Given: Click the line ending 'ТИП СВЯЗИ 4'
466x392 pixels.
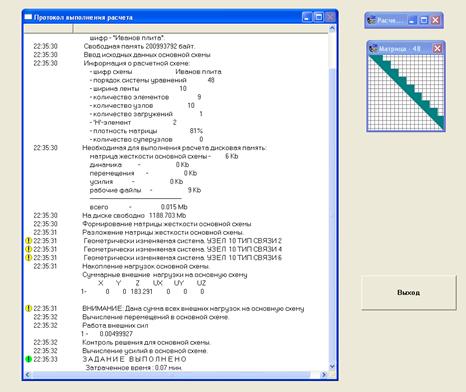Looking at the screenshot, I should [x=183, y=249].
